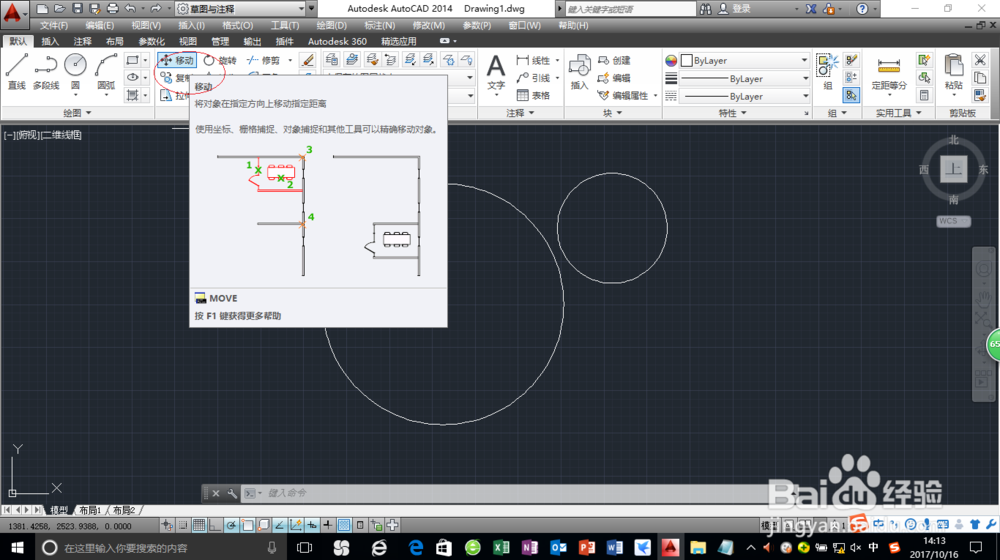Toggle Infer Constraints in status bar
1000x560 pixels.
(166, 526)
